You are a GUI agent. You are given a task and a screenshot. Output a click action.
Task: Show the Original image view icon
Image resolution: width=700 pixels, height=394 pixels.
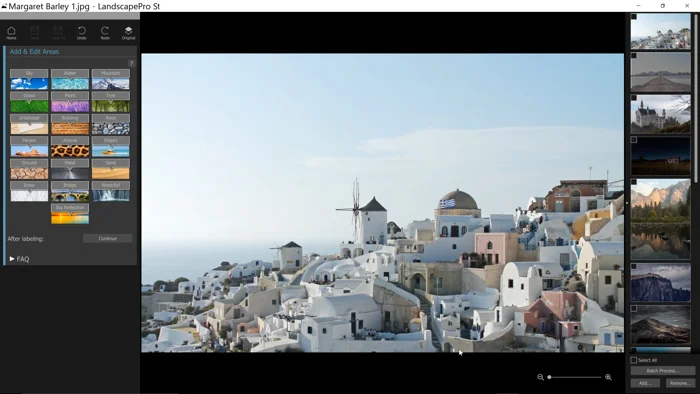(x=128, y=33)
